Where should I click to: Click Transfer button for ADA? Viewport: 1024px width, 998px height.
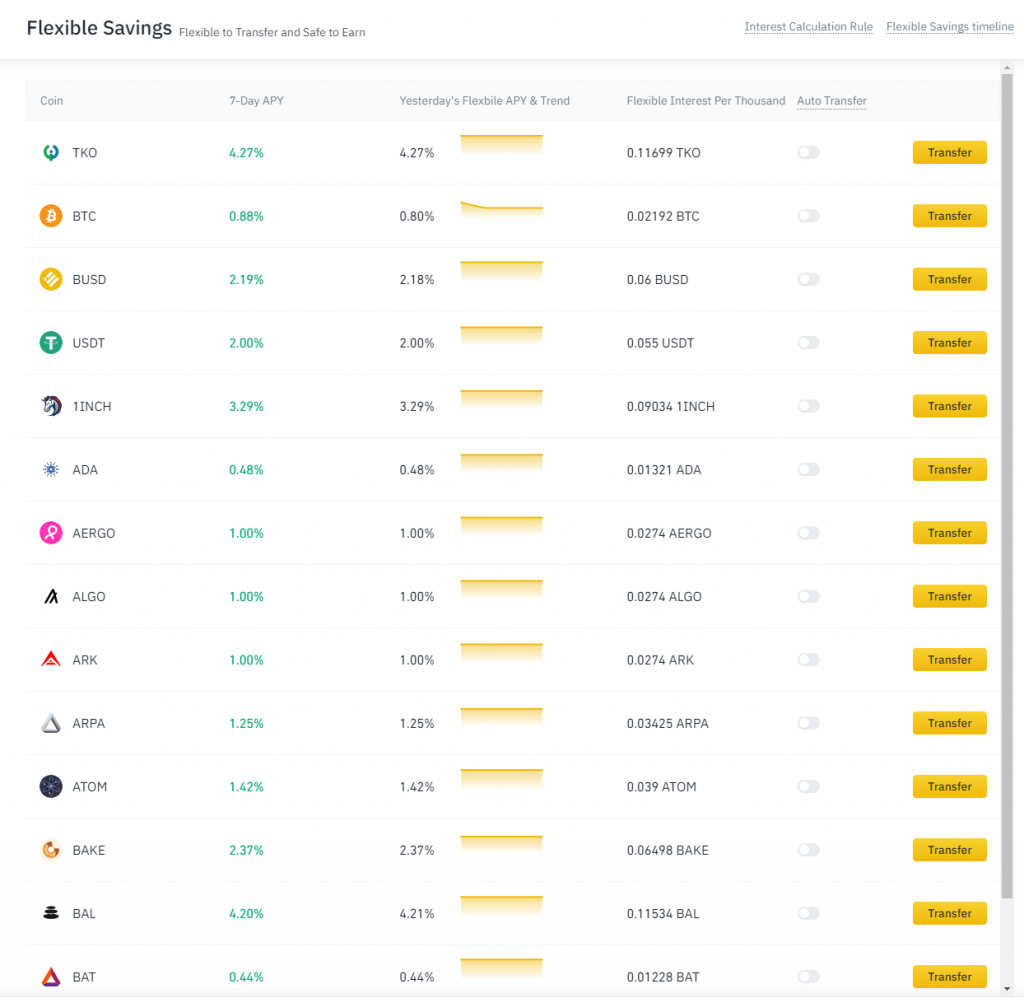tap(950, 470)
